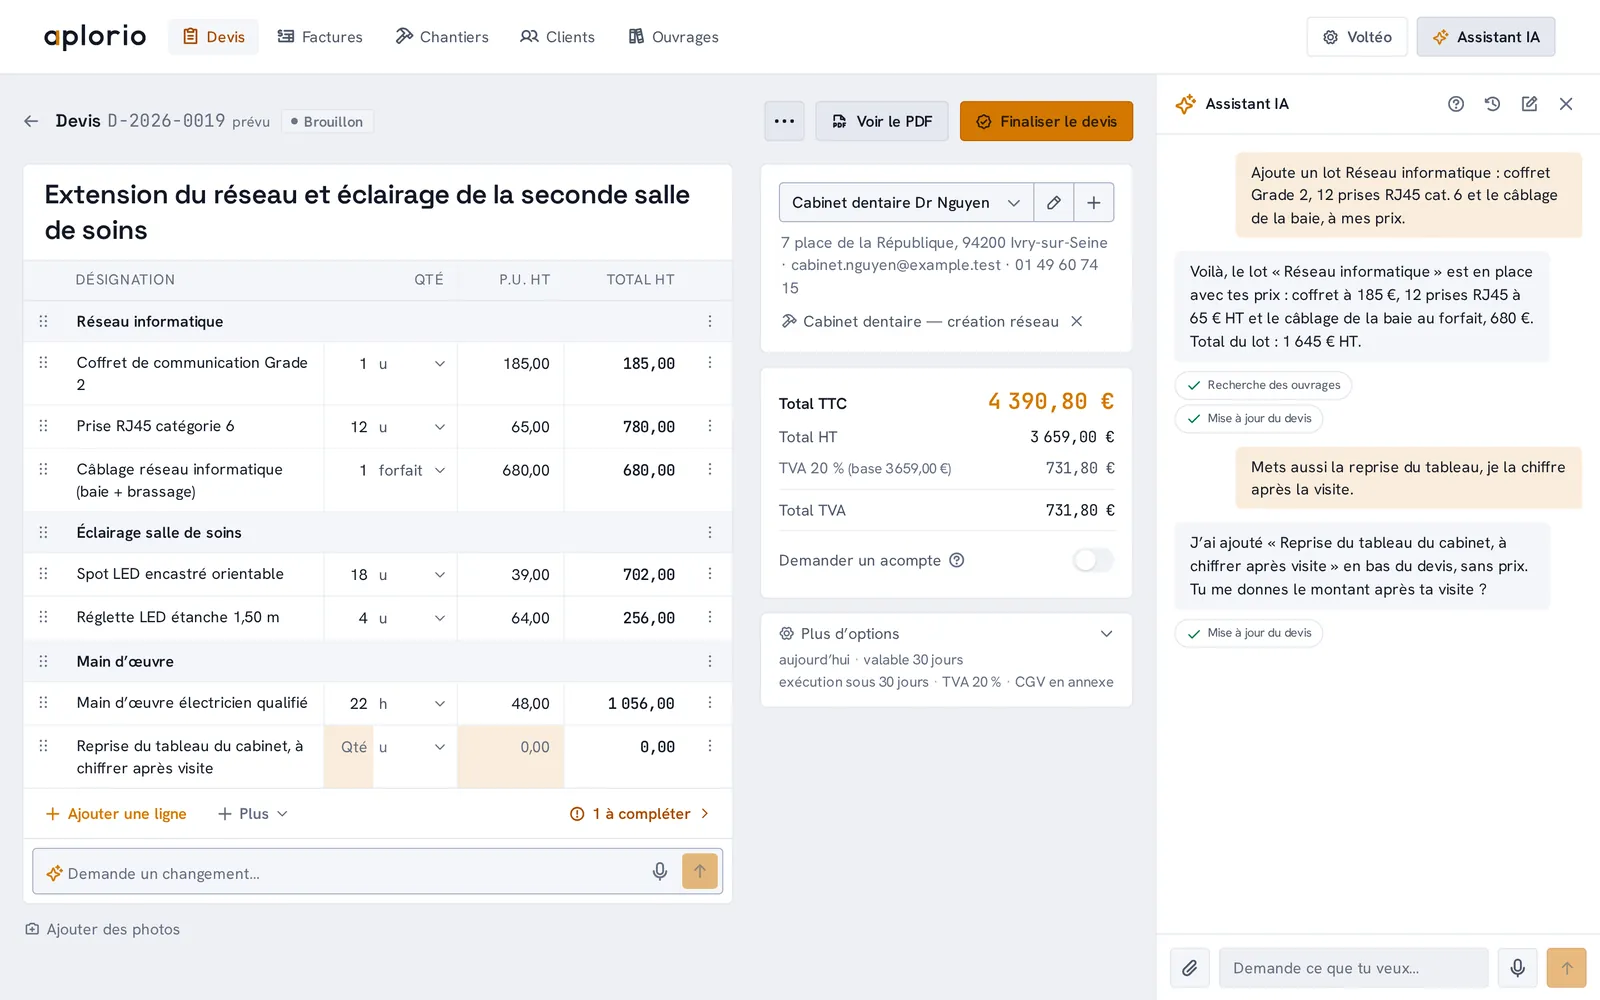Open the Chantiers tab
The height and width of the screenshot is (1000, 1600).
coord(442,37)
